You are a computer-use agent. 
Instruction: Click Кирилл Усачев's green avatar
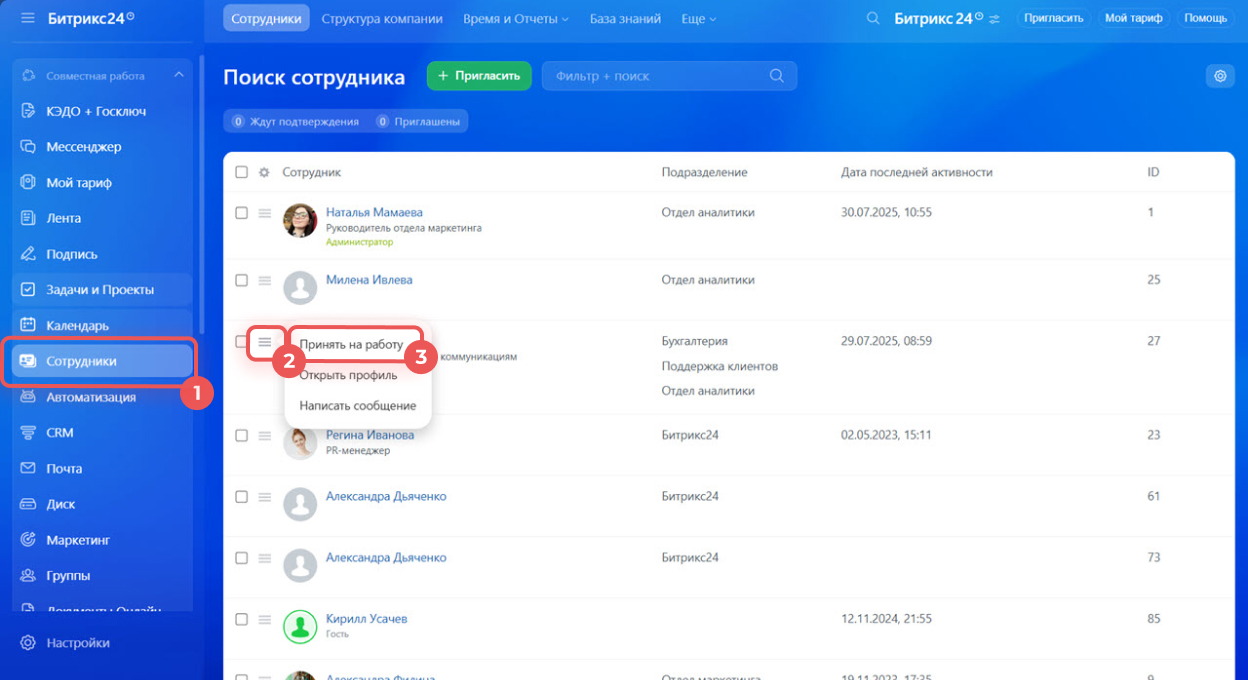pyautogui.click(x=300, y=627)
